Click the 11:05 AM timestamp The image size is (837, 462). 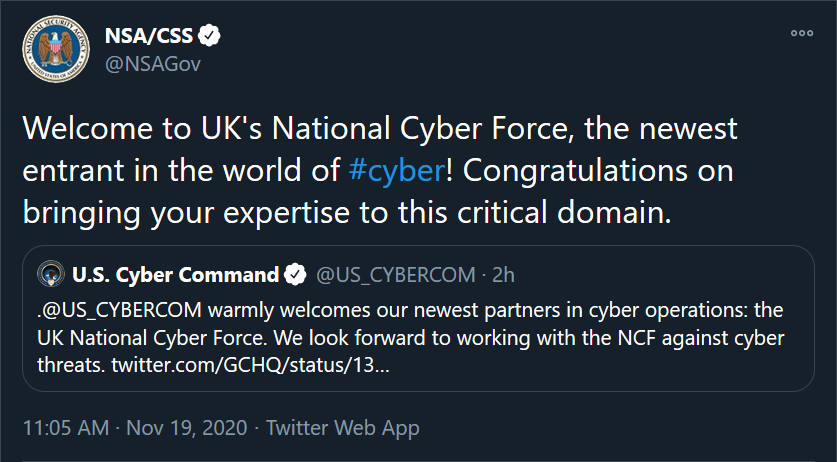tap(66, 428)
